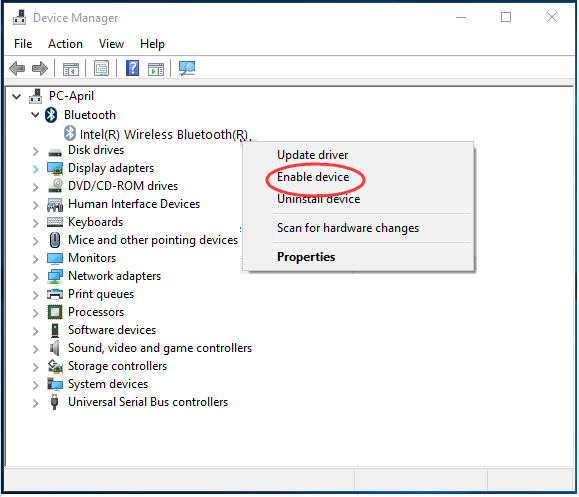Choose Enable device in context menu

pyautogui.click(x=313, y=177)
